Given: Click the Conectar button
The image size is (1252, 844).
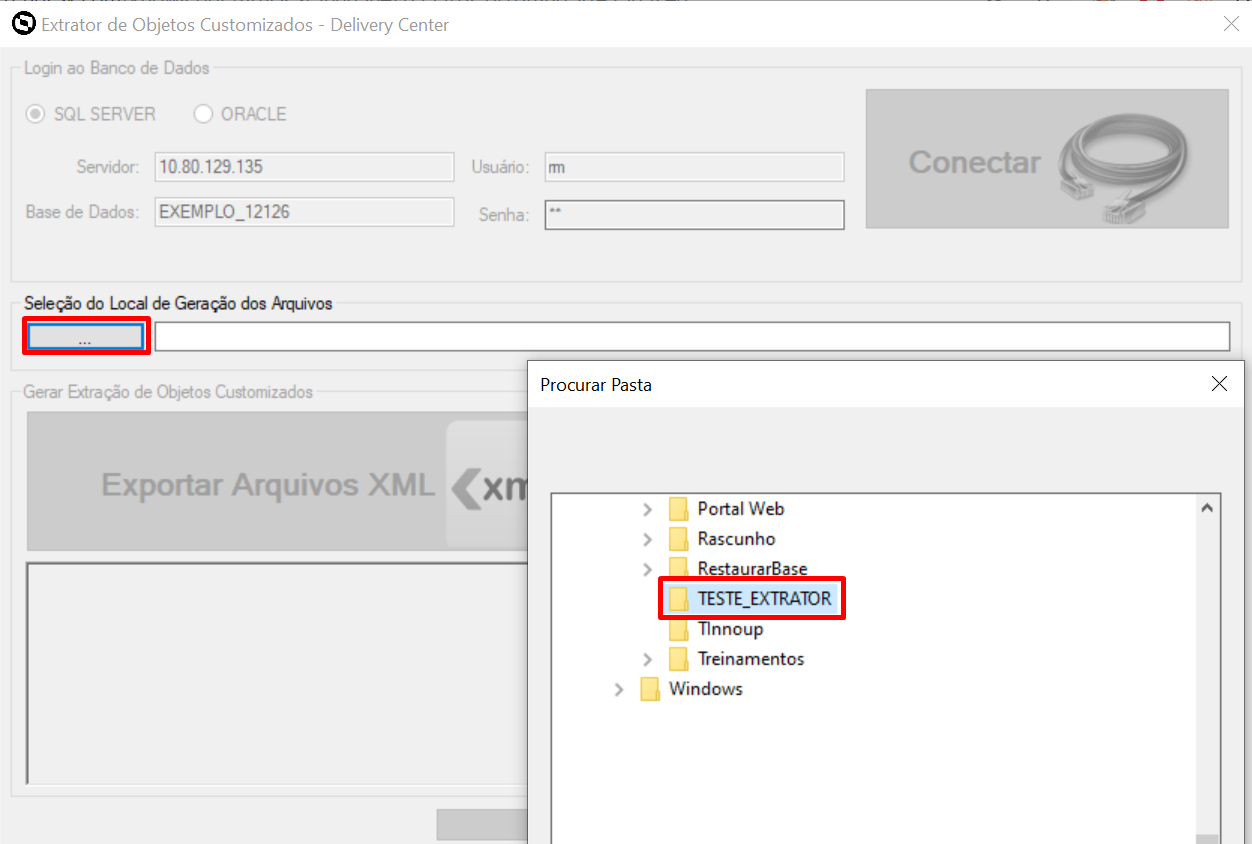Looking at the screenshot, I should point(1047,159).
